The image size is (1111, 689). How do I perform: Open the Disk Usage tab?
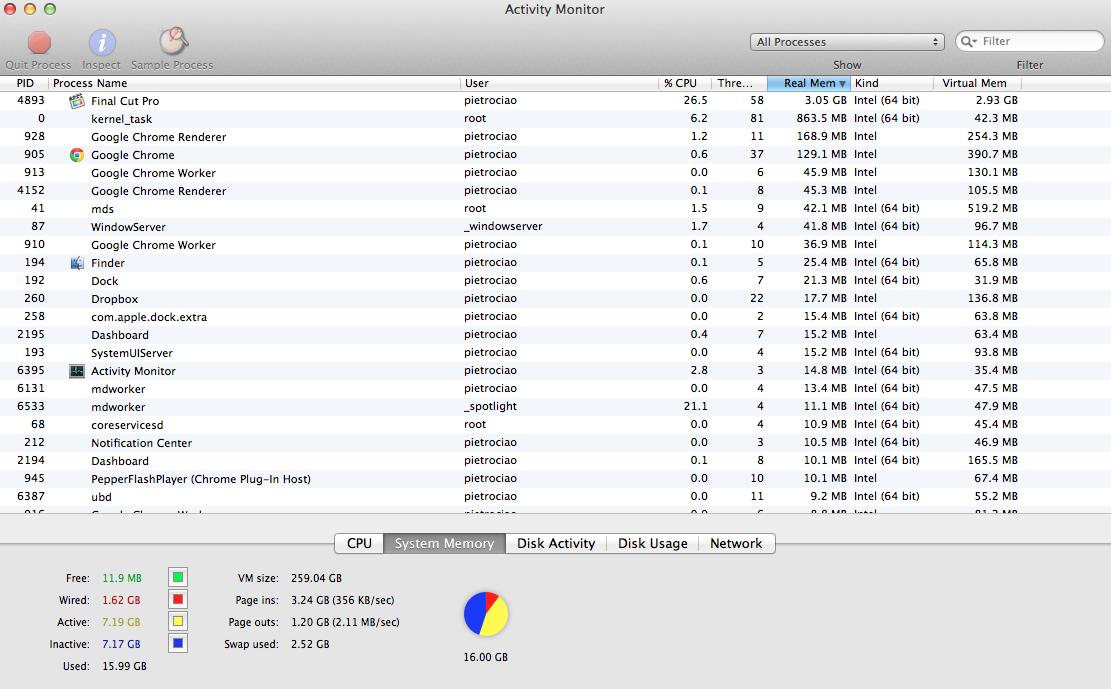pos(653,543)
